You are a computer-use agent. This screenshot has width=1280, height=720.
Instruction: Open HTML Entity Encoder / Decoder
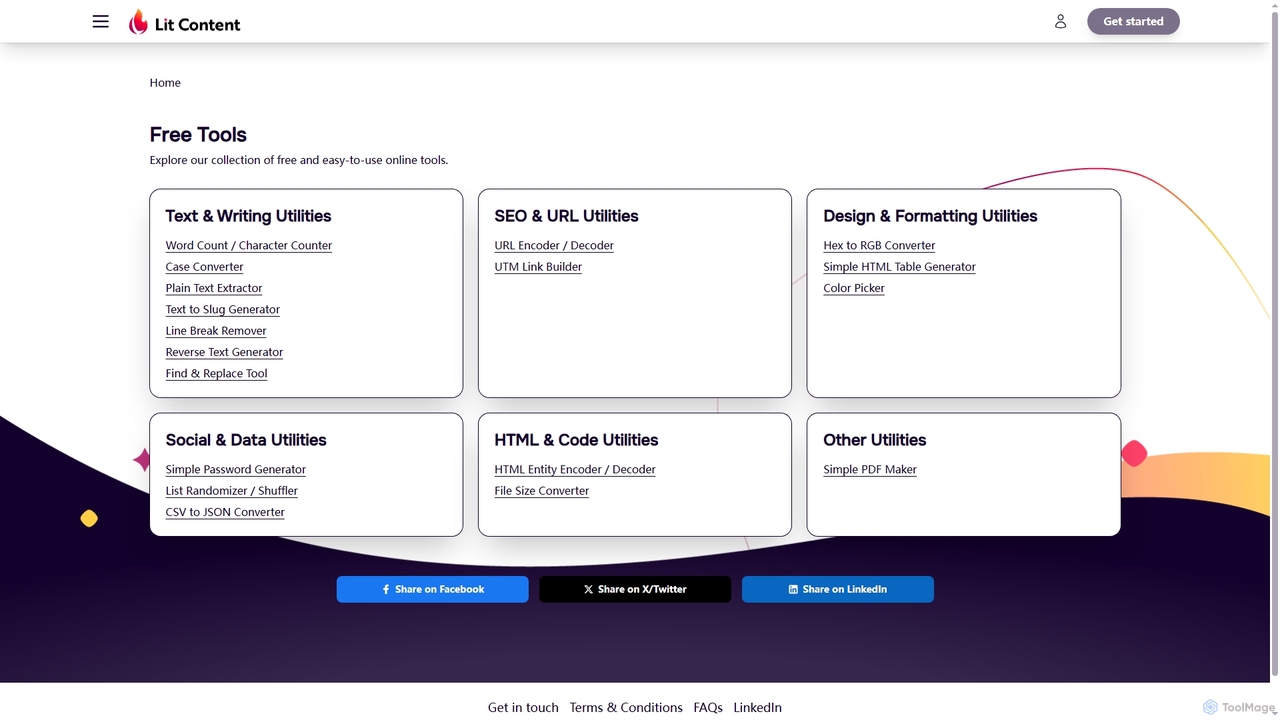[575, 469]
